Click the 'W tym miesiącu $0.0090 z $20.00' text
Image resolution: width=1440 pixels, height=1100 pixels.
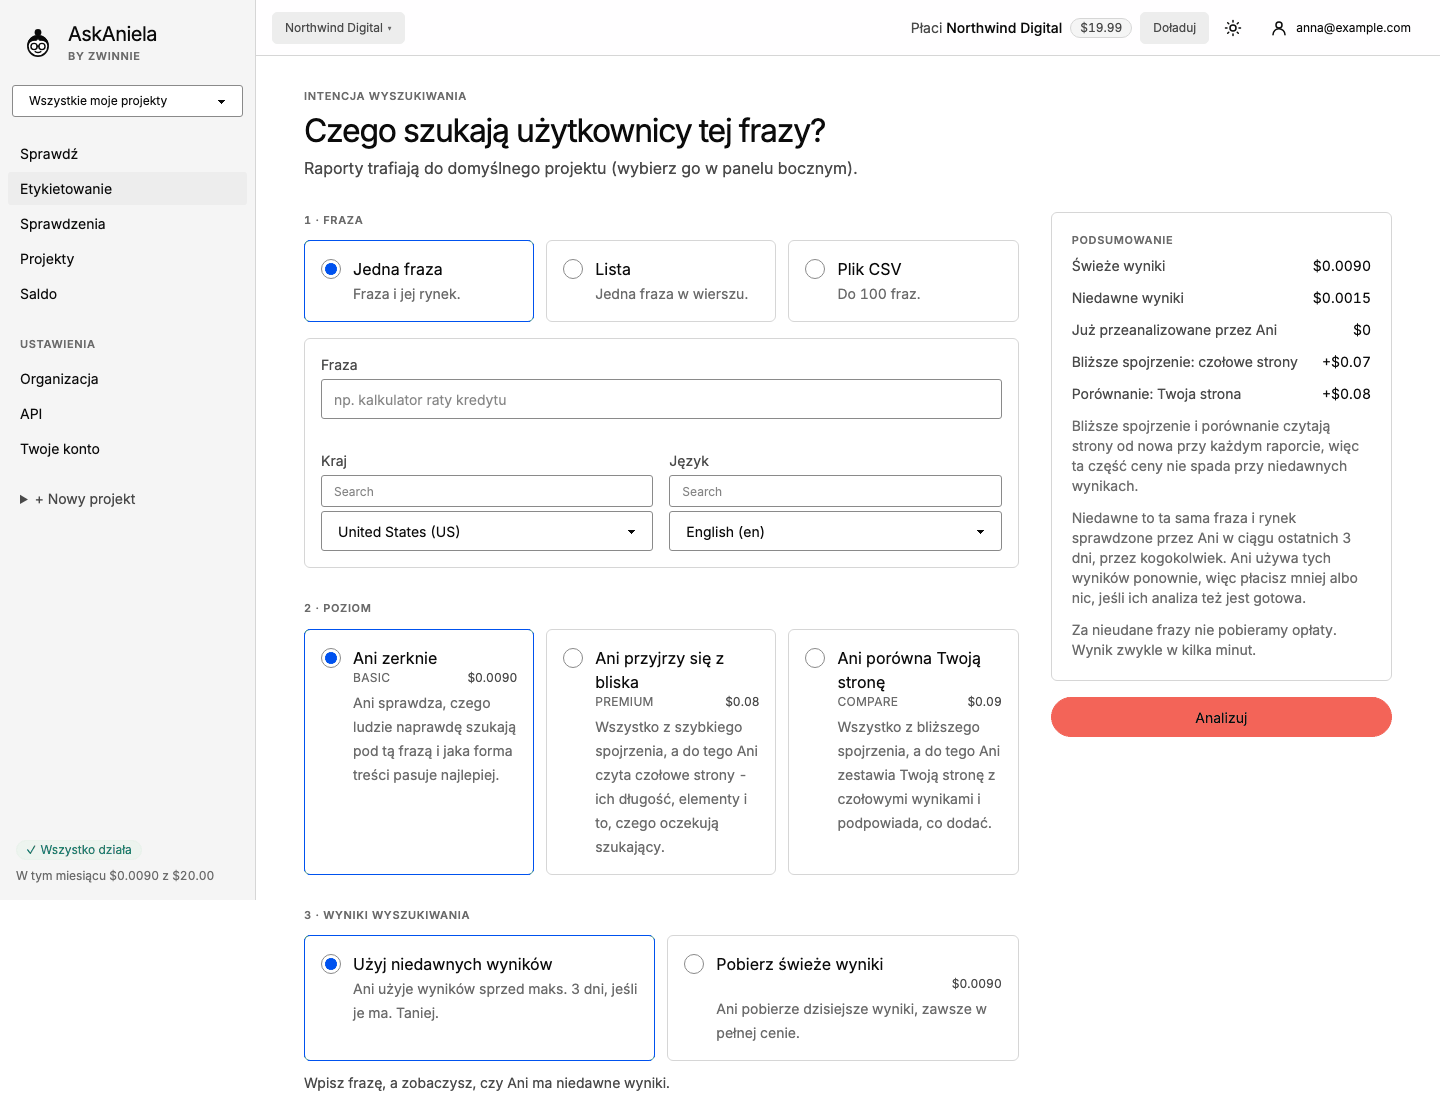(115, 876)
